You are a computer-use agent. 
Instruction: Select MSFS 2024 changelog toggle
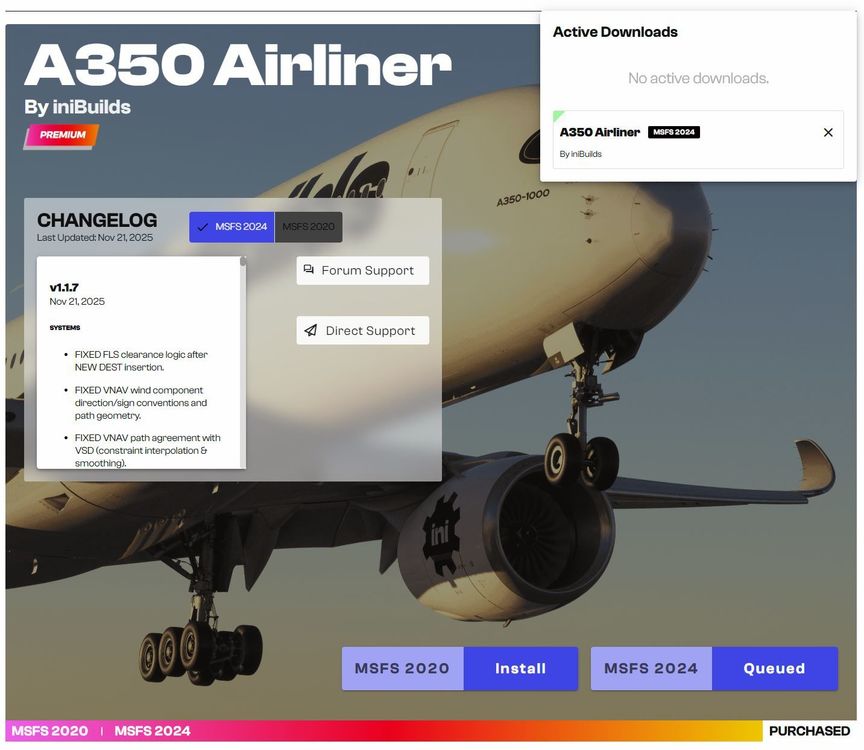(x=231, y=227)
